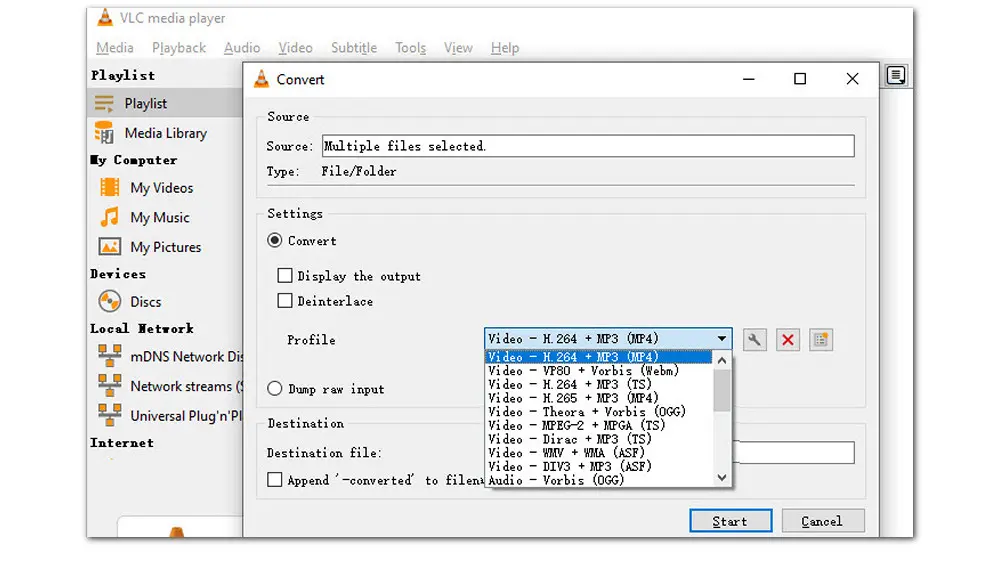Click the Destination file input field
Image resolution: width=1000 pixels, height=580 pixels.
click(x=794, y=452)
